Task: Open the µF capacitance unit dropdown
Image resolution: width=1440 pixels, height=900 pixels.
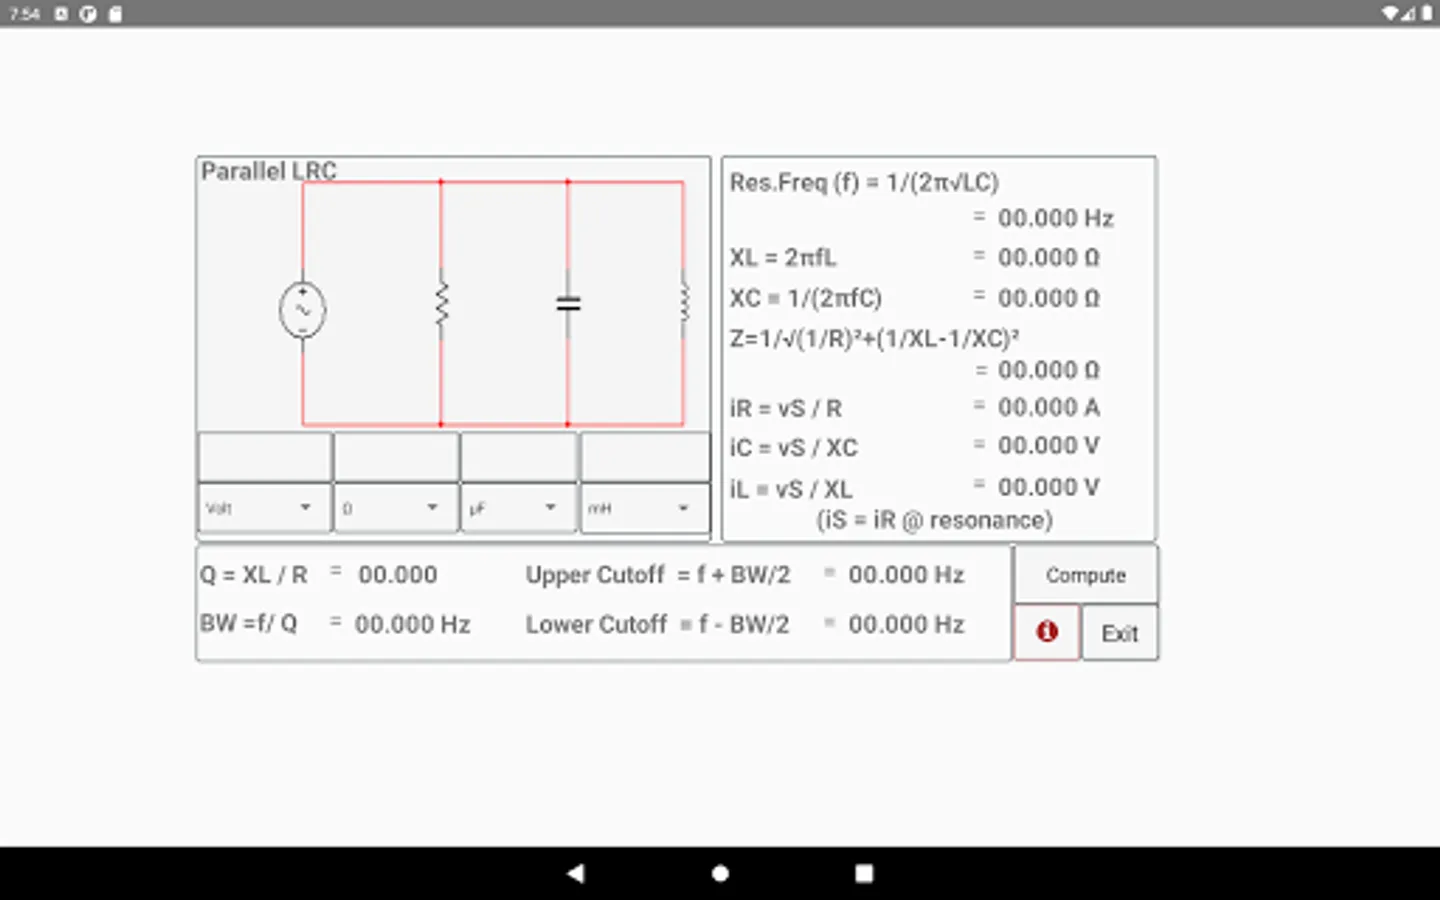Action: click(518, 508)
